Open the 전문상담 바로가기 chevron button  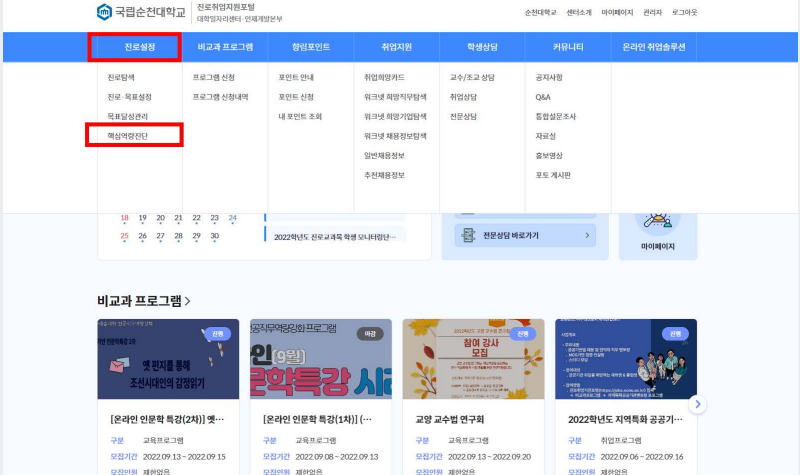(x=588, y=235)
